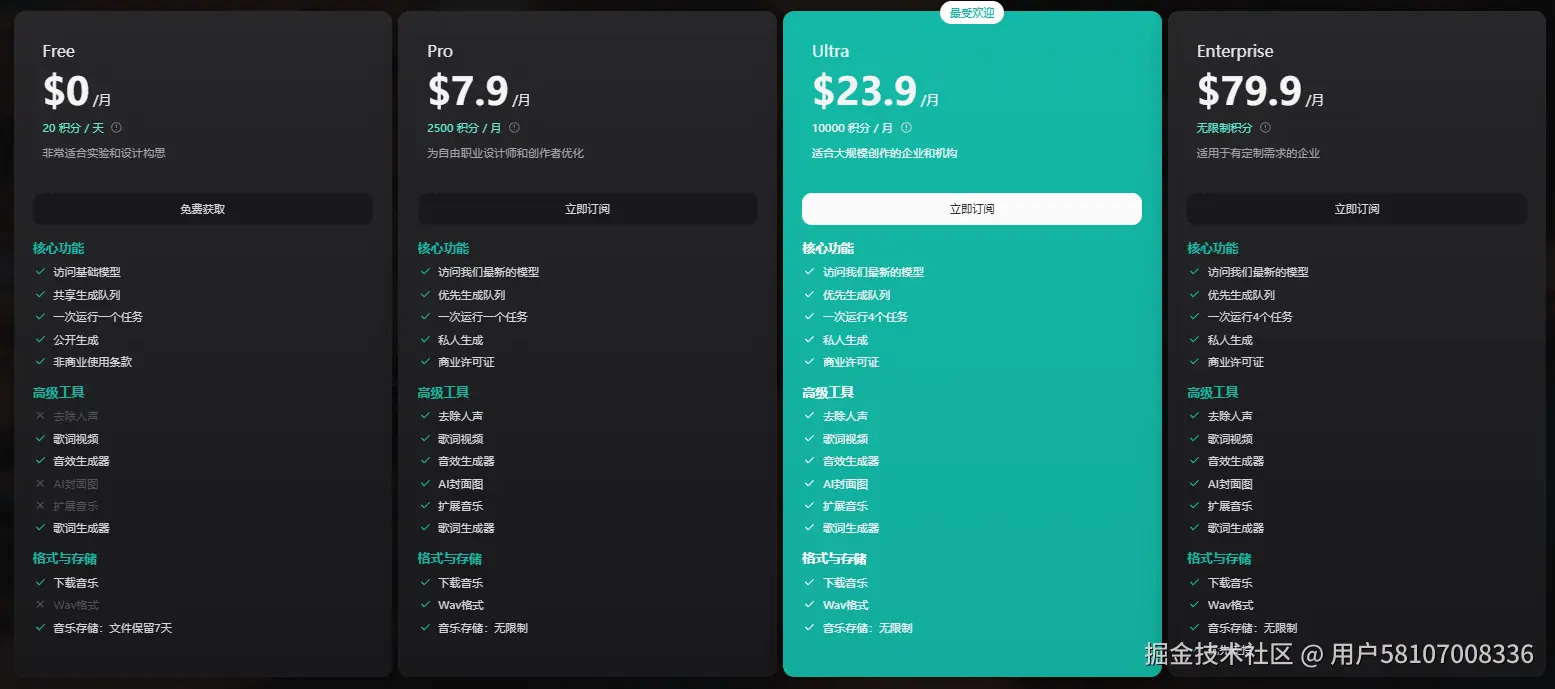This screenshot has width=1555, height=689.
Task: Click Pro's 立即订阅 button
Action: (587, 209)
